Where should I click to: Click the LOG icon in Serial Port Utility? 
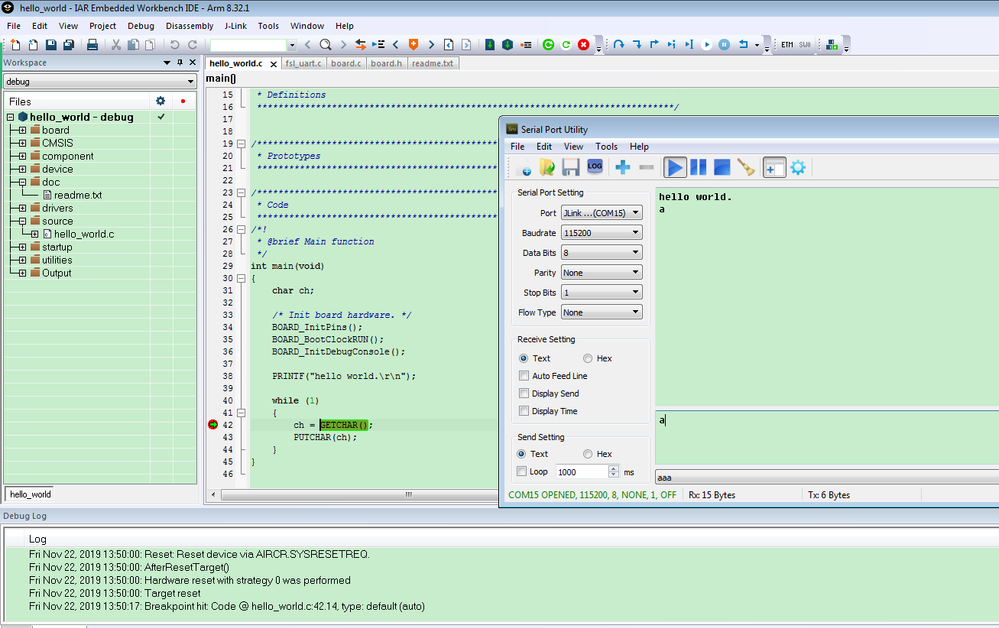[595, 167]
